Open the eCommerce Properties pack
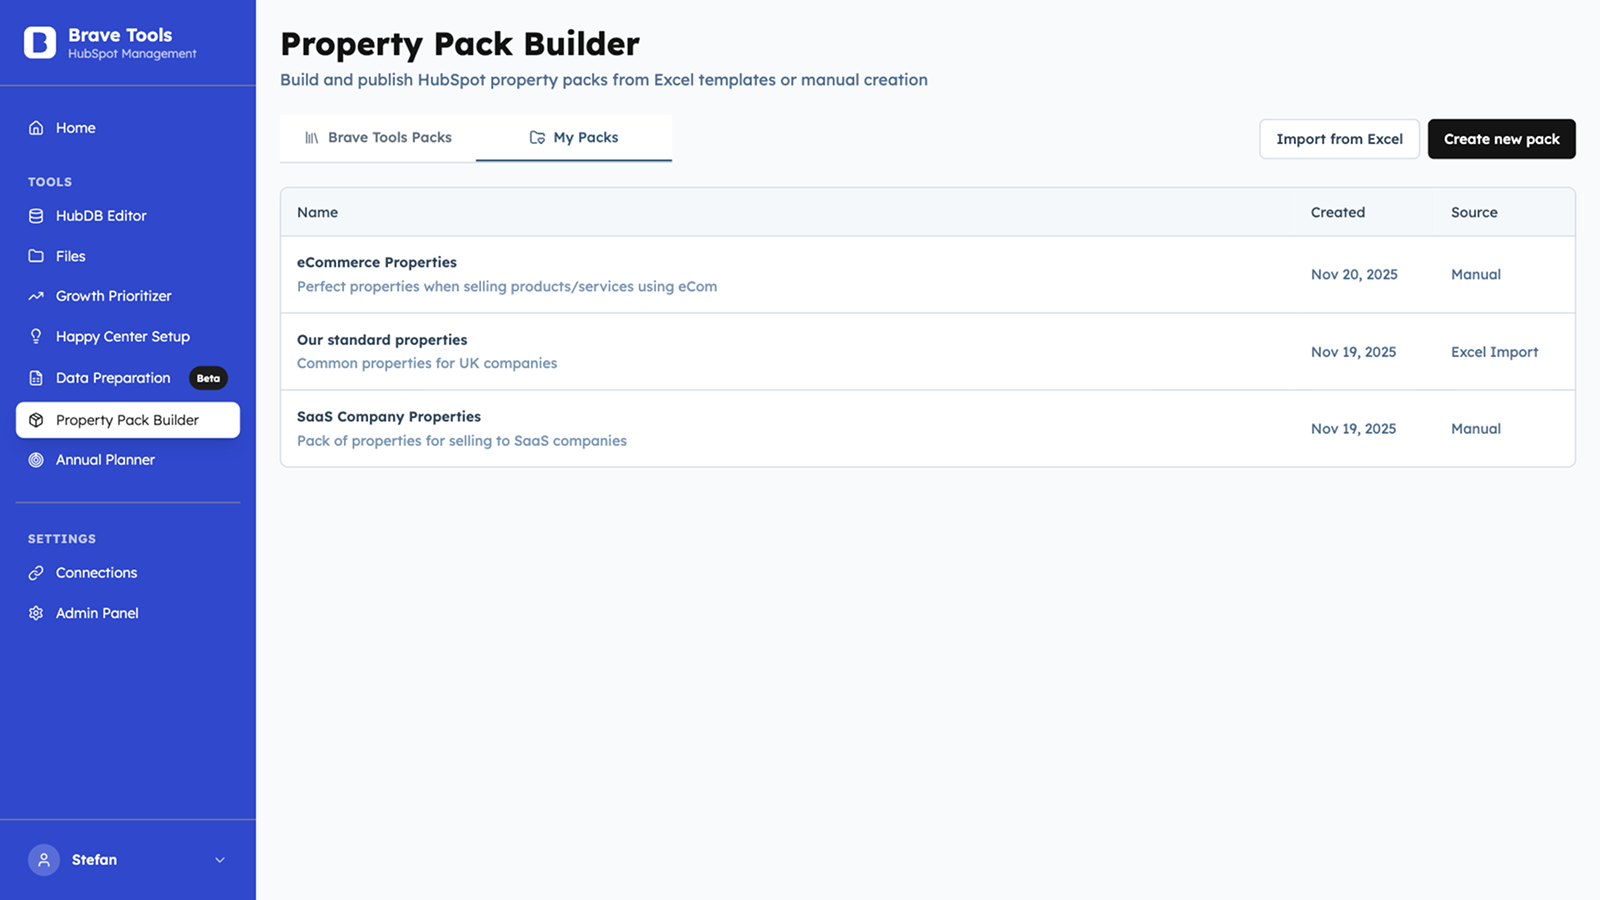Screen dimensions: 1600x900 click(377, 262)
